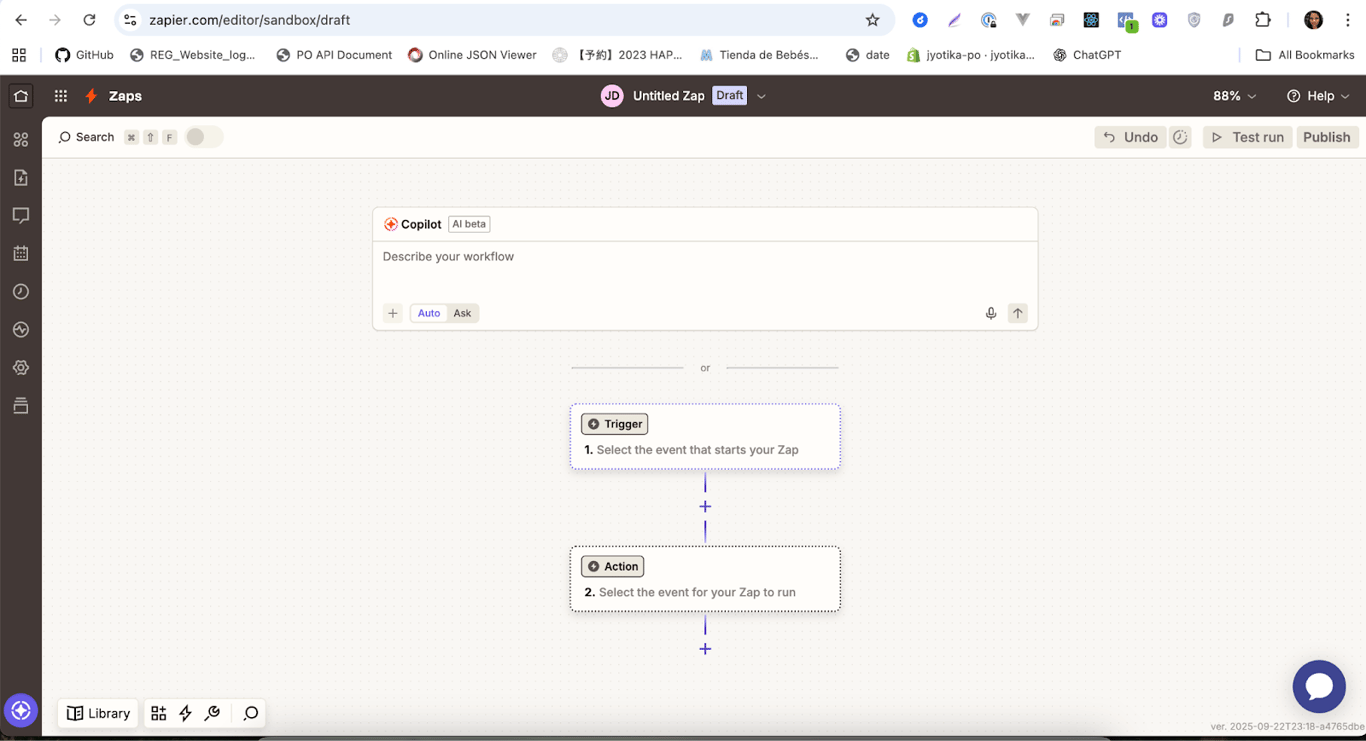Open the Zap details file-bolt sidebar icon
1366x741 pixels.
pos(21,178)
